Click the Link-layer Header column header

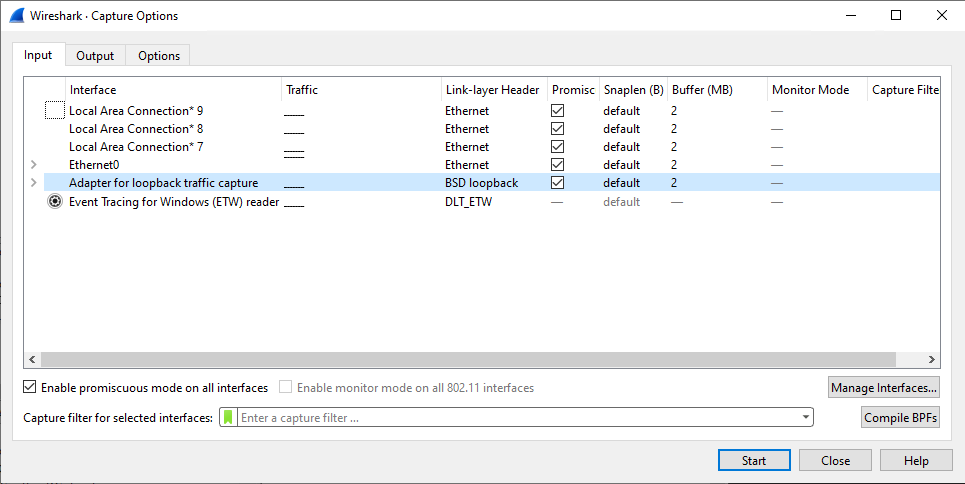(494, 90)
